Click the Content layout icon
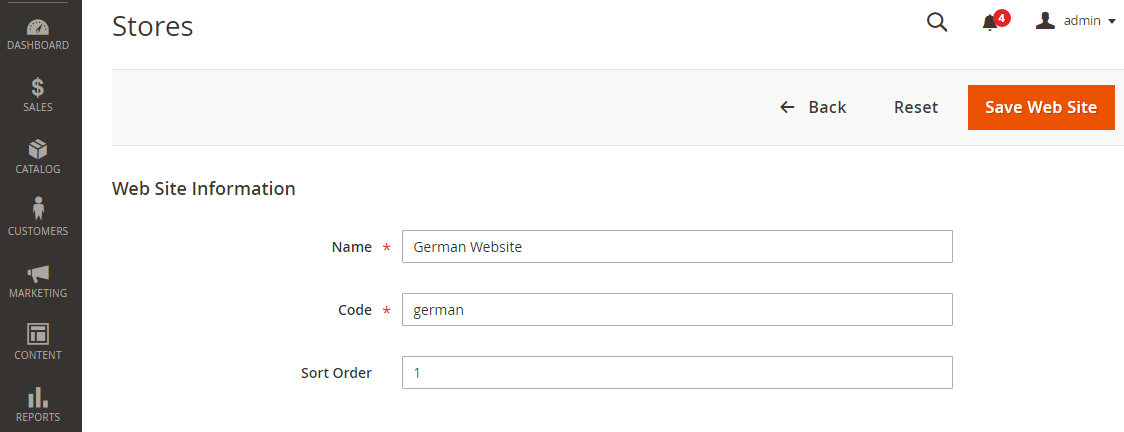Screen dimensions: 1124x432 (38, 334)
